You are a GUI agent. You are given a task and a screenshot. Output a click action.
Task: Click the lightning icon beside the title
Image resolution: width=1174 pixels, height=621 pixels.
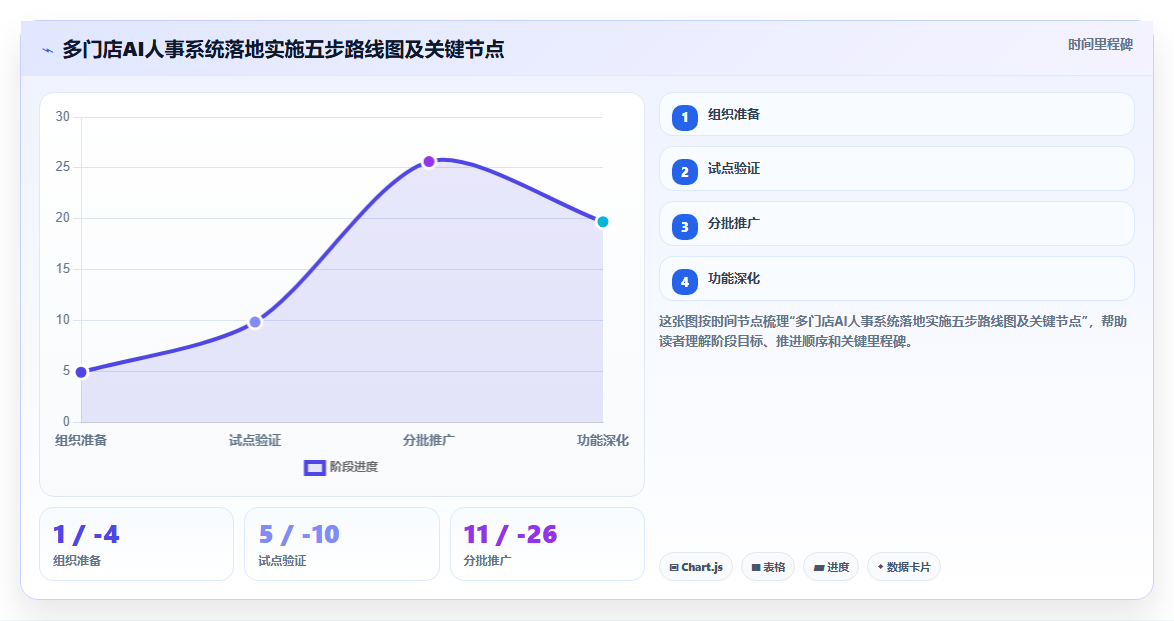tap(48, 50)
